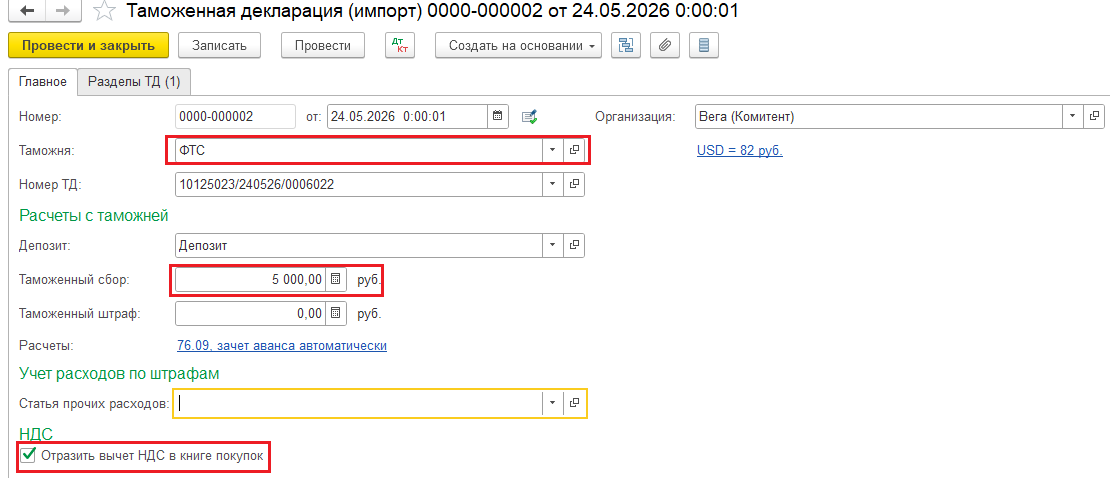Screen dimensions: 1110x496
Task: Open the Организация record with its open button
Action: [x=1094, y=117]
